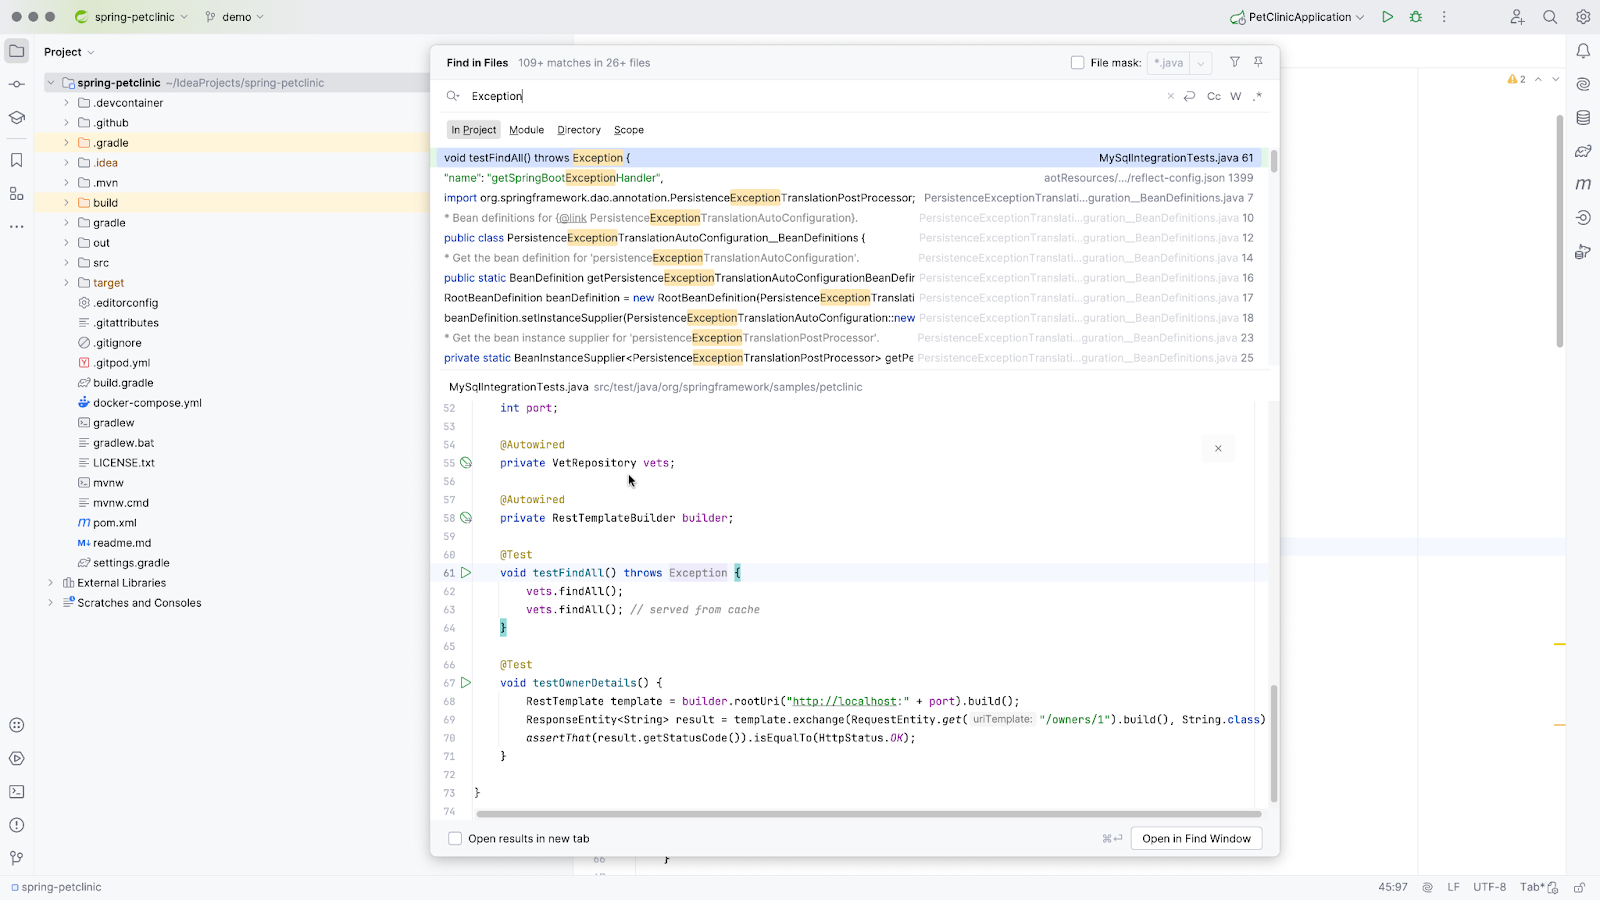Click the preview horizontal scrollbar
This screenshot has width=1600, height=900.
click(x=868, y=814)
